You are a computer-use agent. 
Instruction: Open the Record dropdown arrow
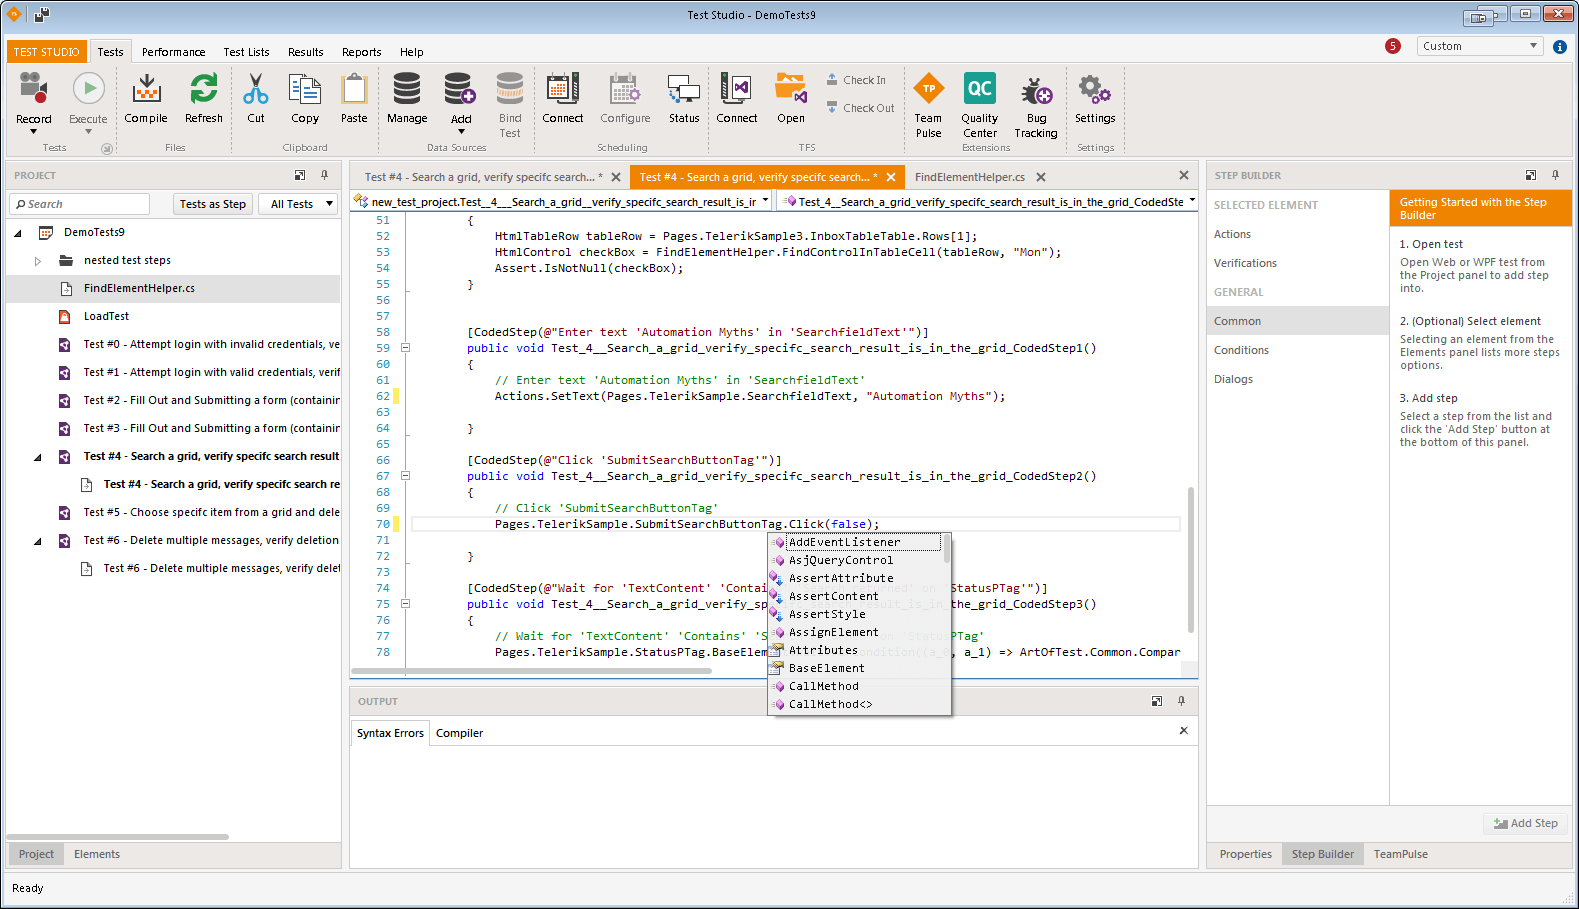[x=34, y=131]
